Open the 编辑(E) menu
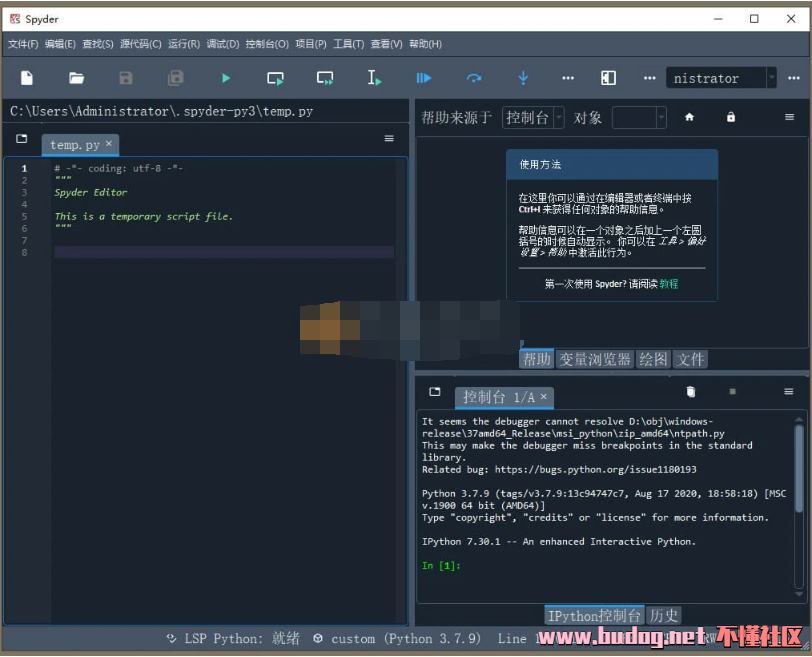Viewport: 812px width, 657px height. (60, 44)
